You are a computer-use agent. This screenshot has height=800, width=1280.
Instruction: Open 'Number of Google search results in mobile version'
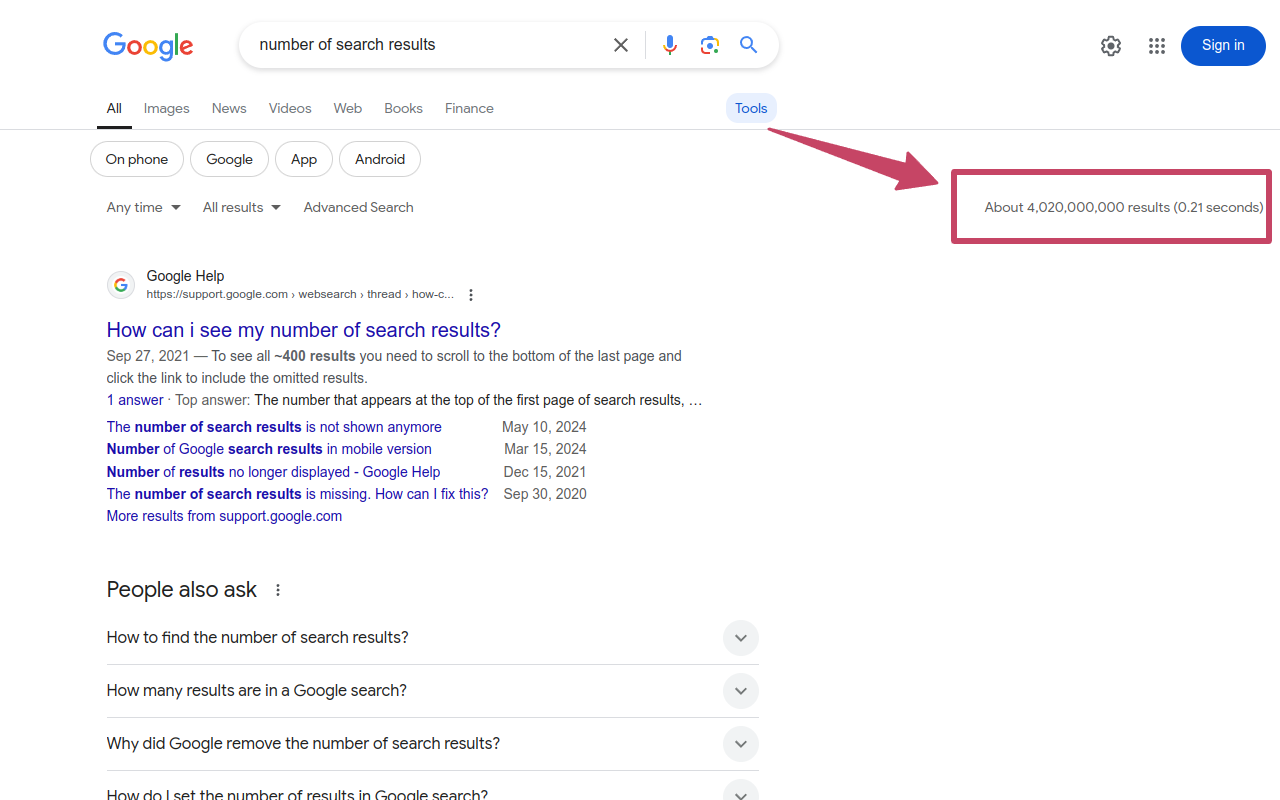(269, 449)
